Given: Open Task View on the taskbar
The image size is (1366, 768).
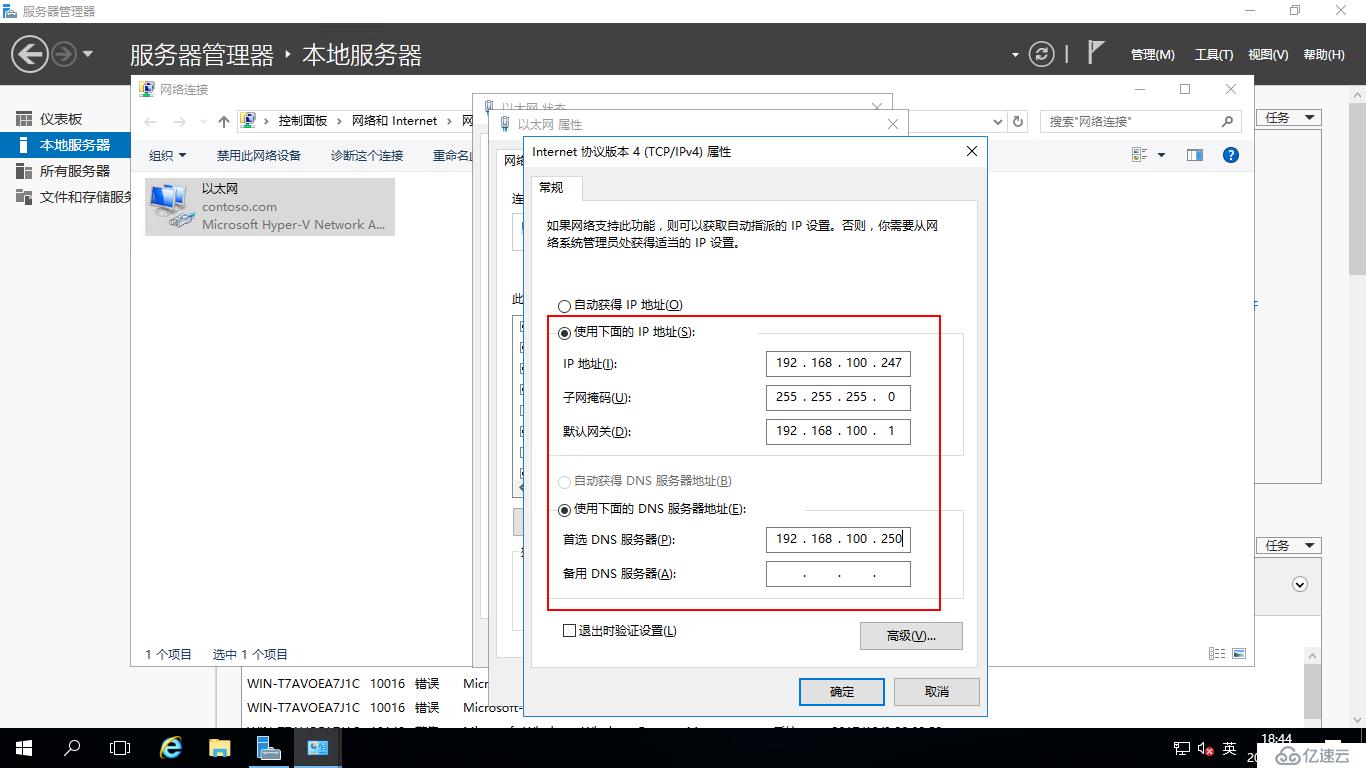Looking at the screenshot, I should coord(120,748).
